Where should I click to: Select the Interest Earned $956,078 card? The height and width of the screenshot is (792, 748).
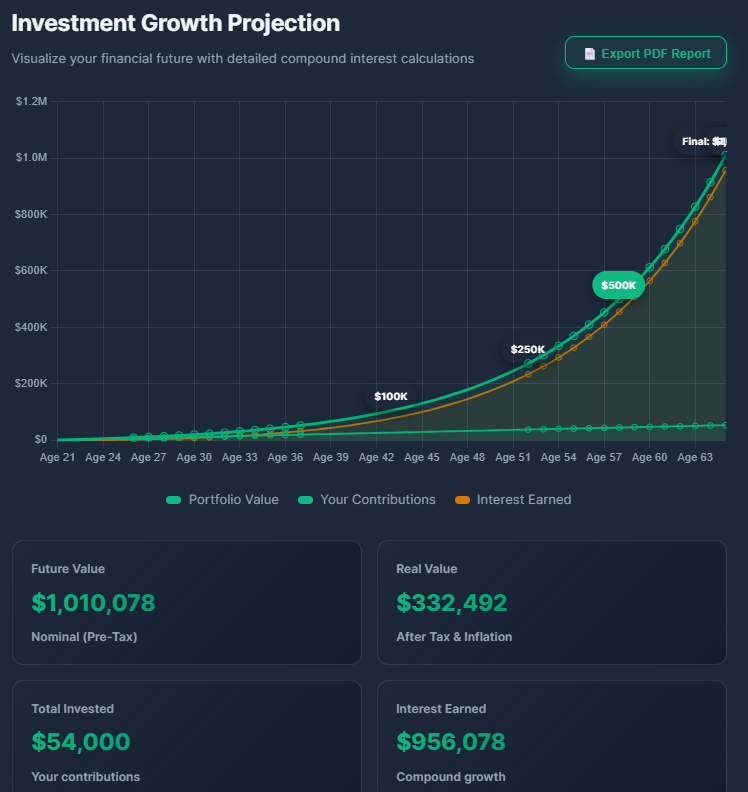tap(551, 740)
